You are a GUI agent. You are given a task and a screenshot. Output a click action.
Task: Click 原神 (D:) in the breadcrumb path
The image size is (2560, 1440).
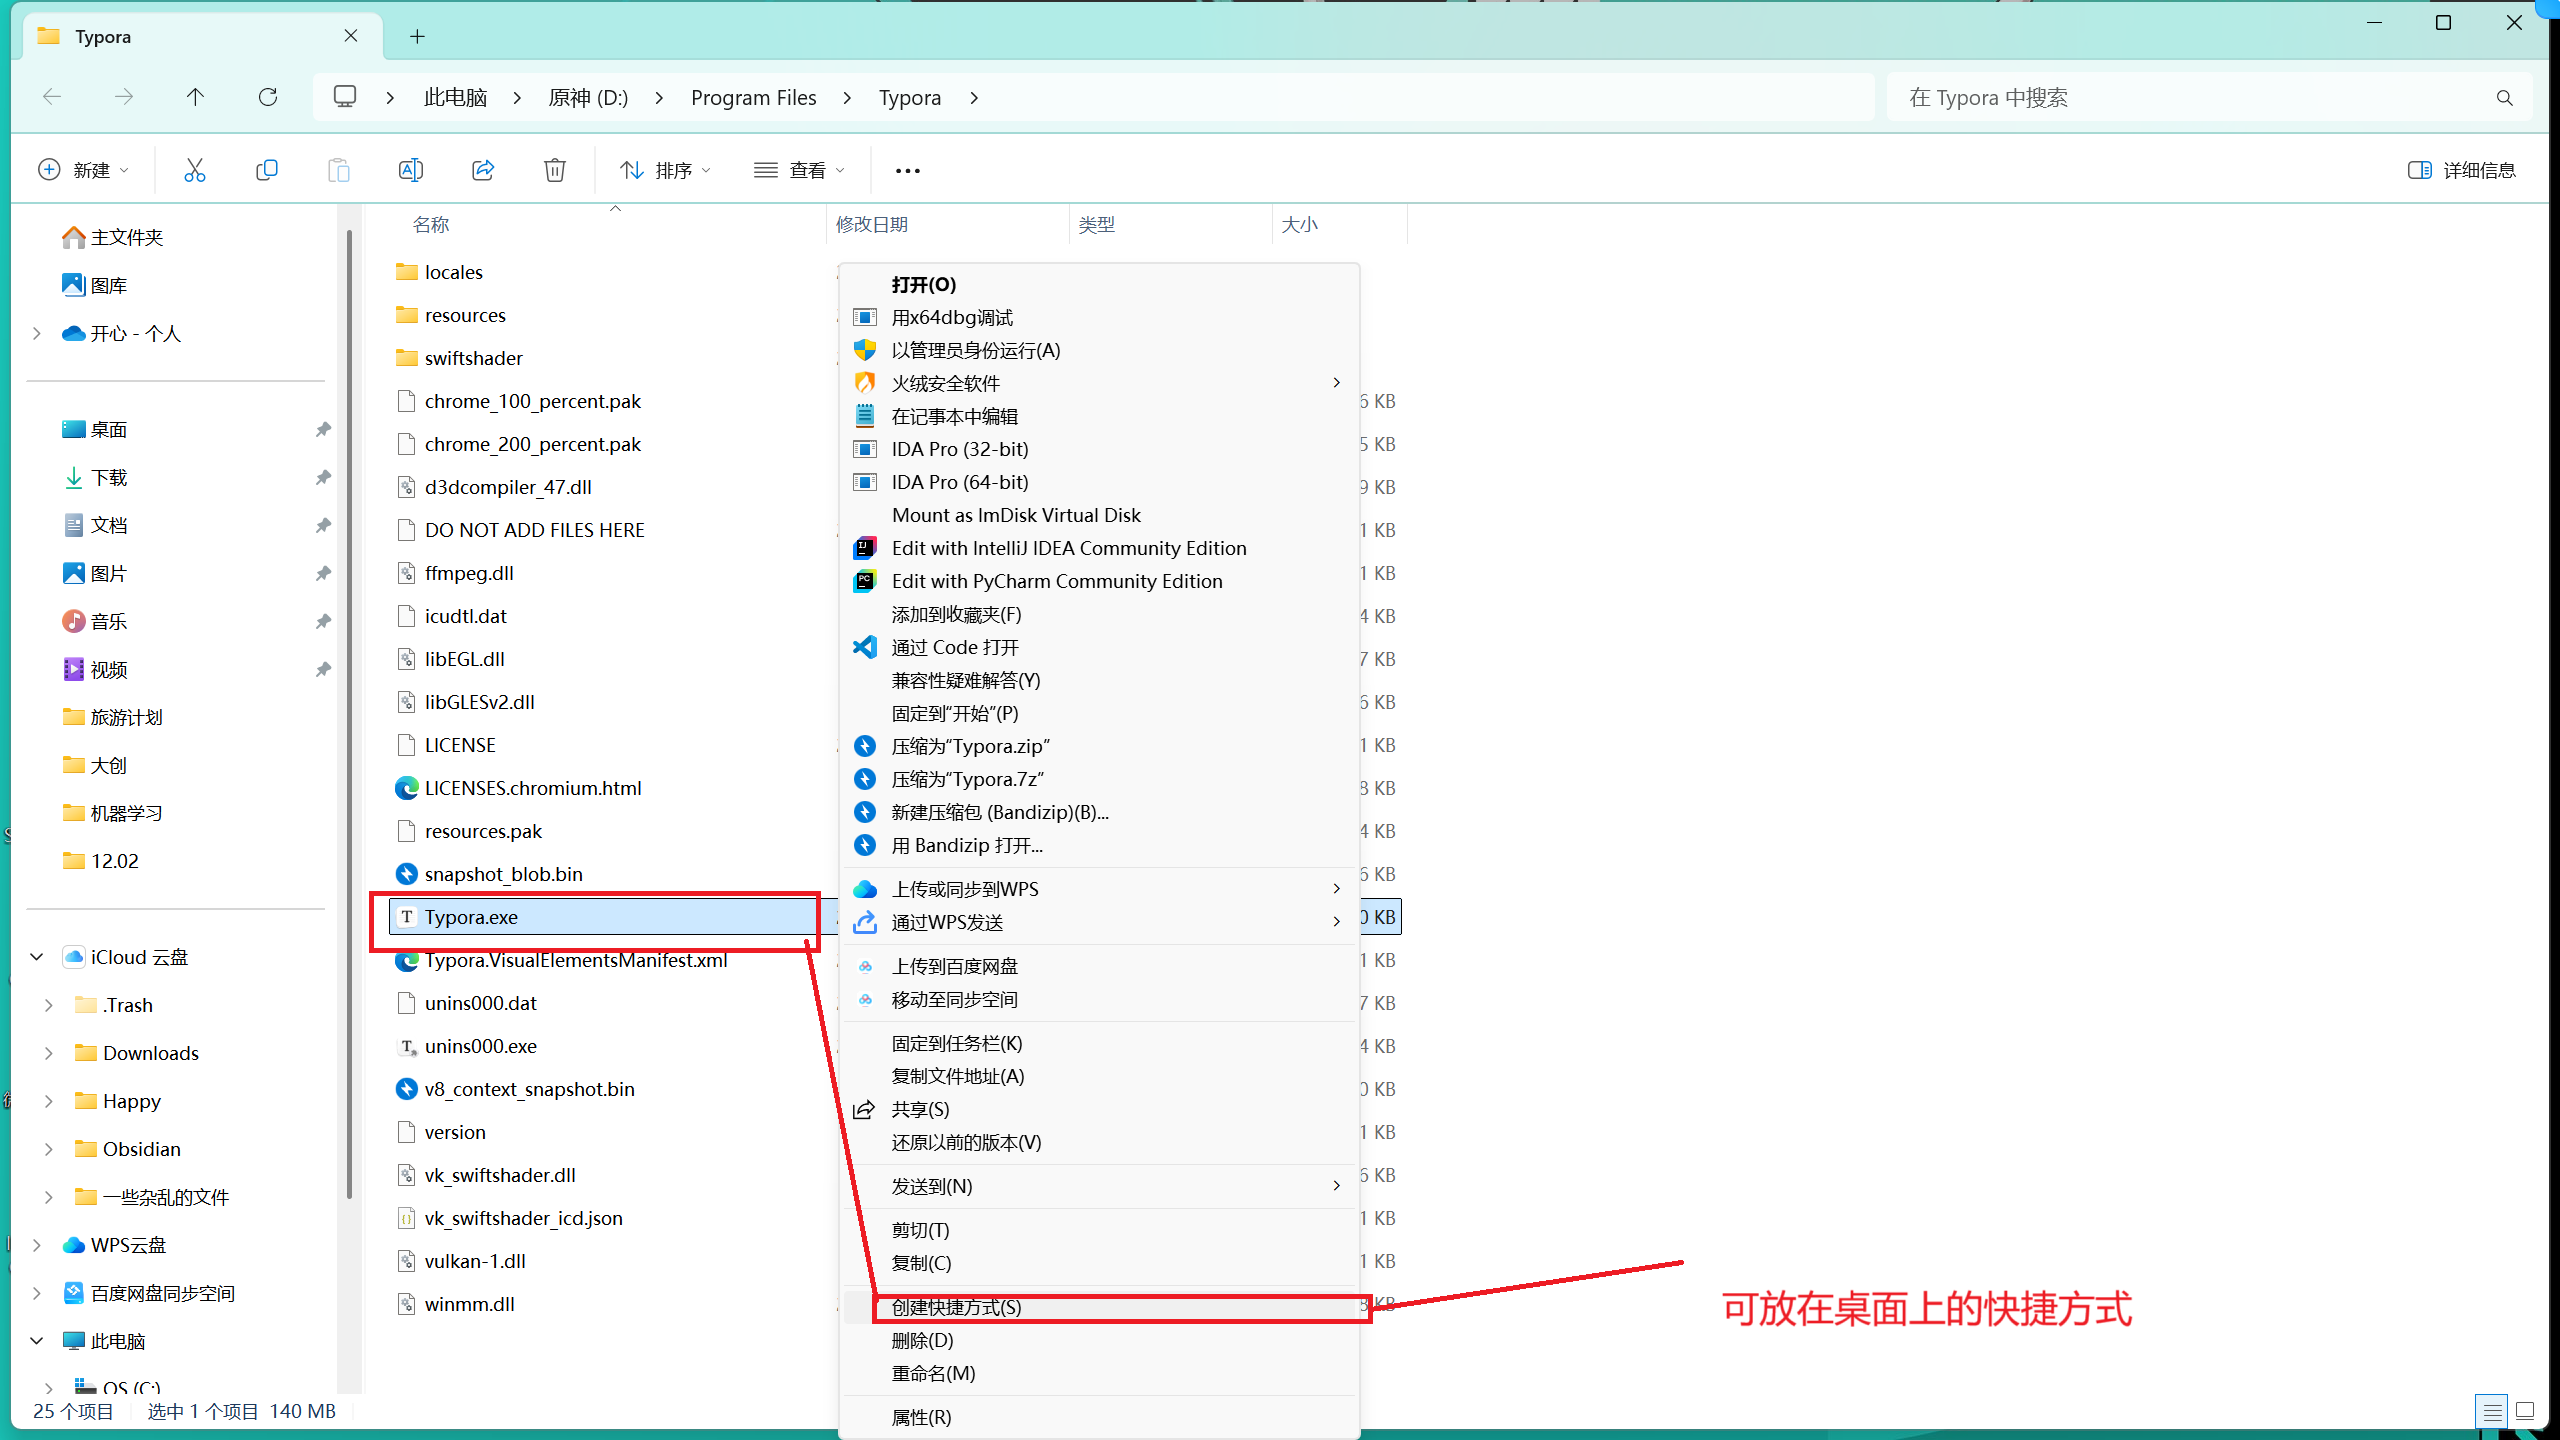(x=588, y=97)
